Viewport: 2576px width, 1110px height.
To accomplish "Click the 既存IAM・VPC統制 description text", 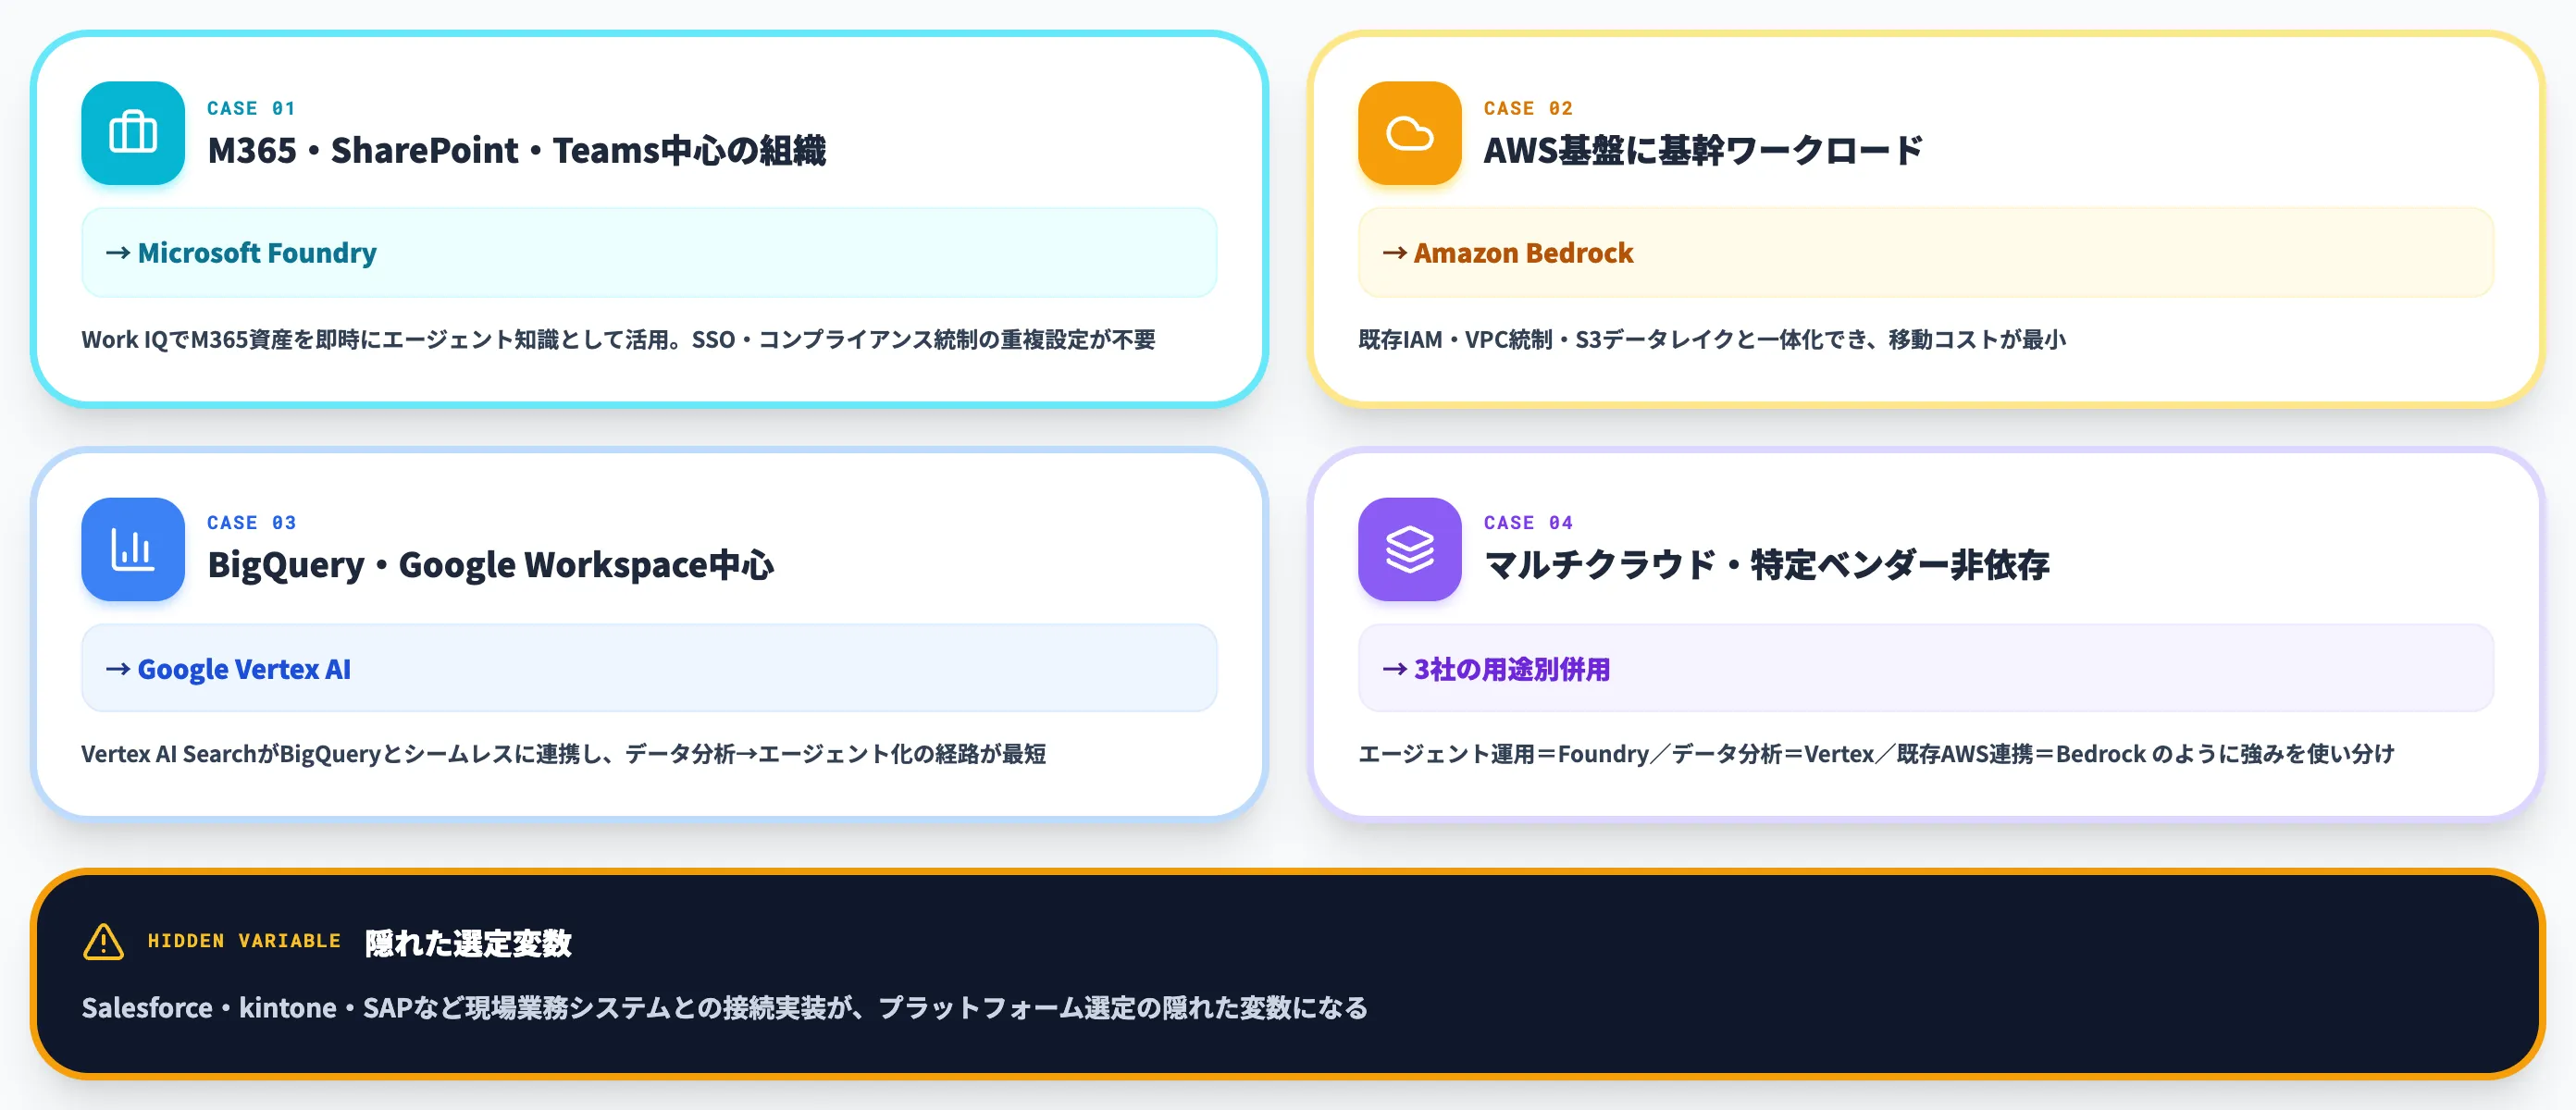I will [1712, 340].
